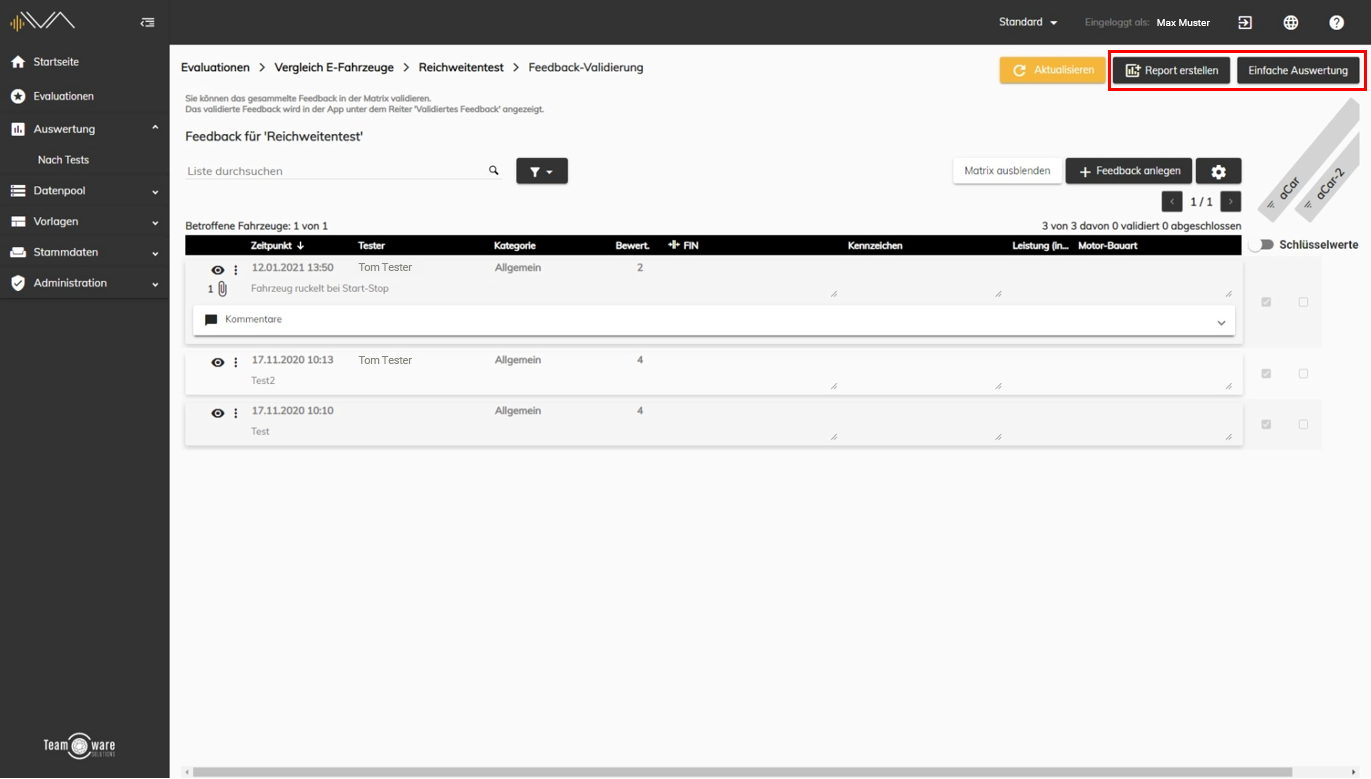Click the Aktualisieren button
Screen dimensions: 1371x779
1053,70
